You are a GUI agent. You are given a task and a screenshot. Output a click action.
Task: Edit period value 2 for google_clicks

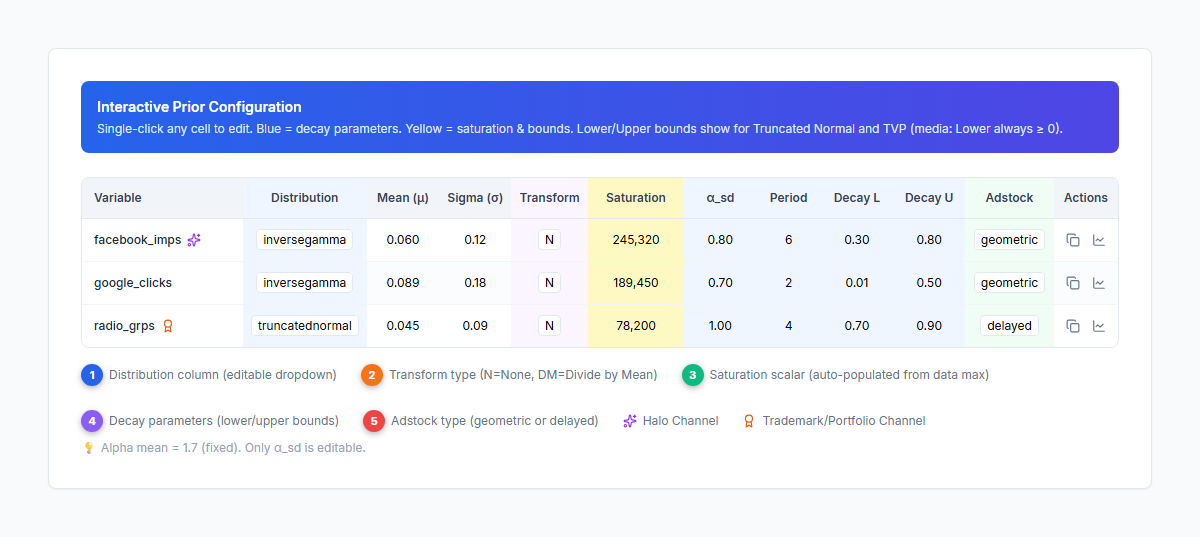click(x=788, y=283)
